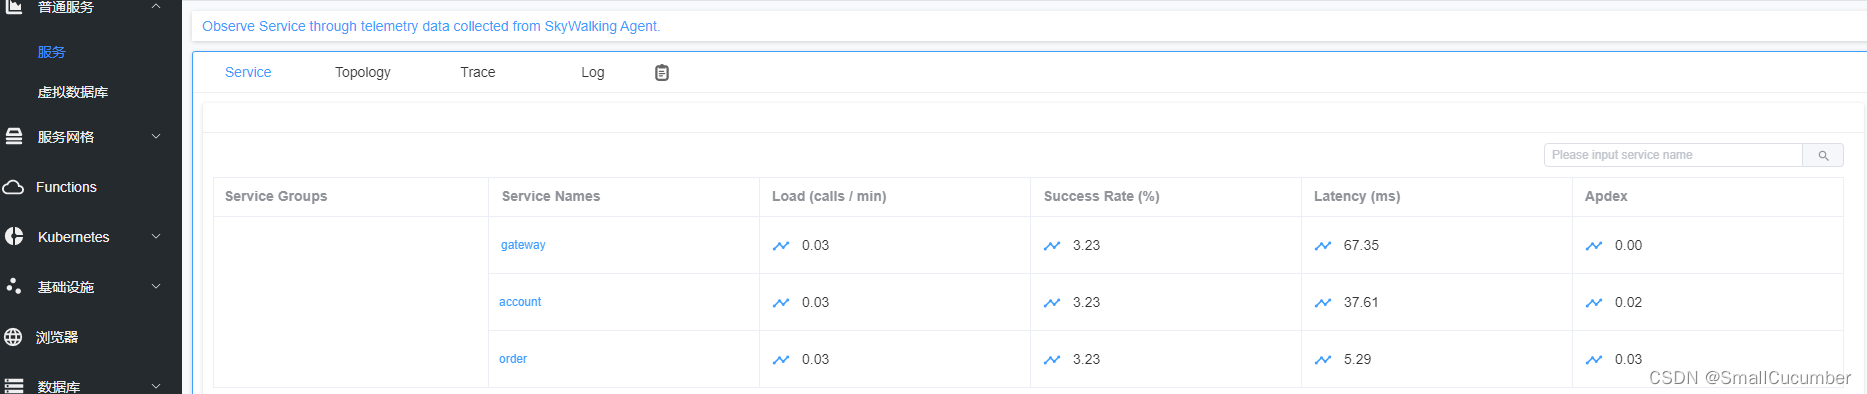Image resolution: width=1867 pixels, height=394 pixels.
Task: Switch to the Service tab
Action: tap(248, 72)
